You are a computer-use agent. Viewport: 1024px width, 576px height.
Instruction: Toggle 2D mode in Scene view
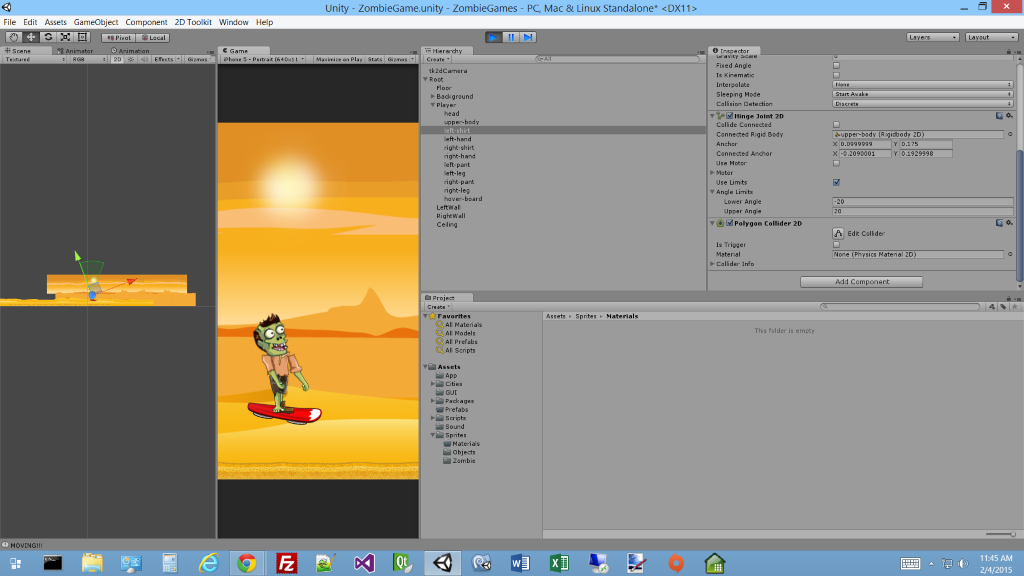117,59
